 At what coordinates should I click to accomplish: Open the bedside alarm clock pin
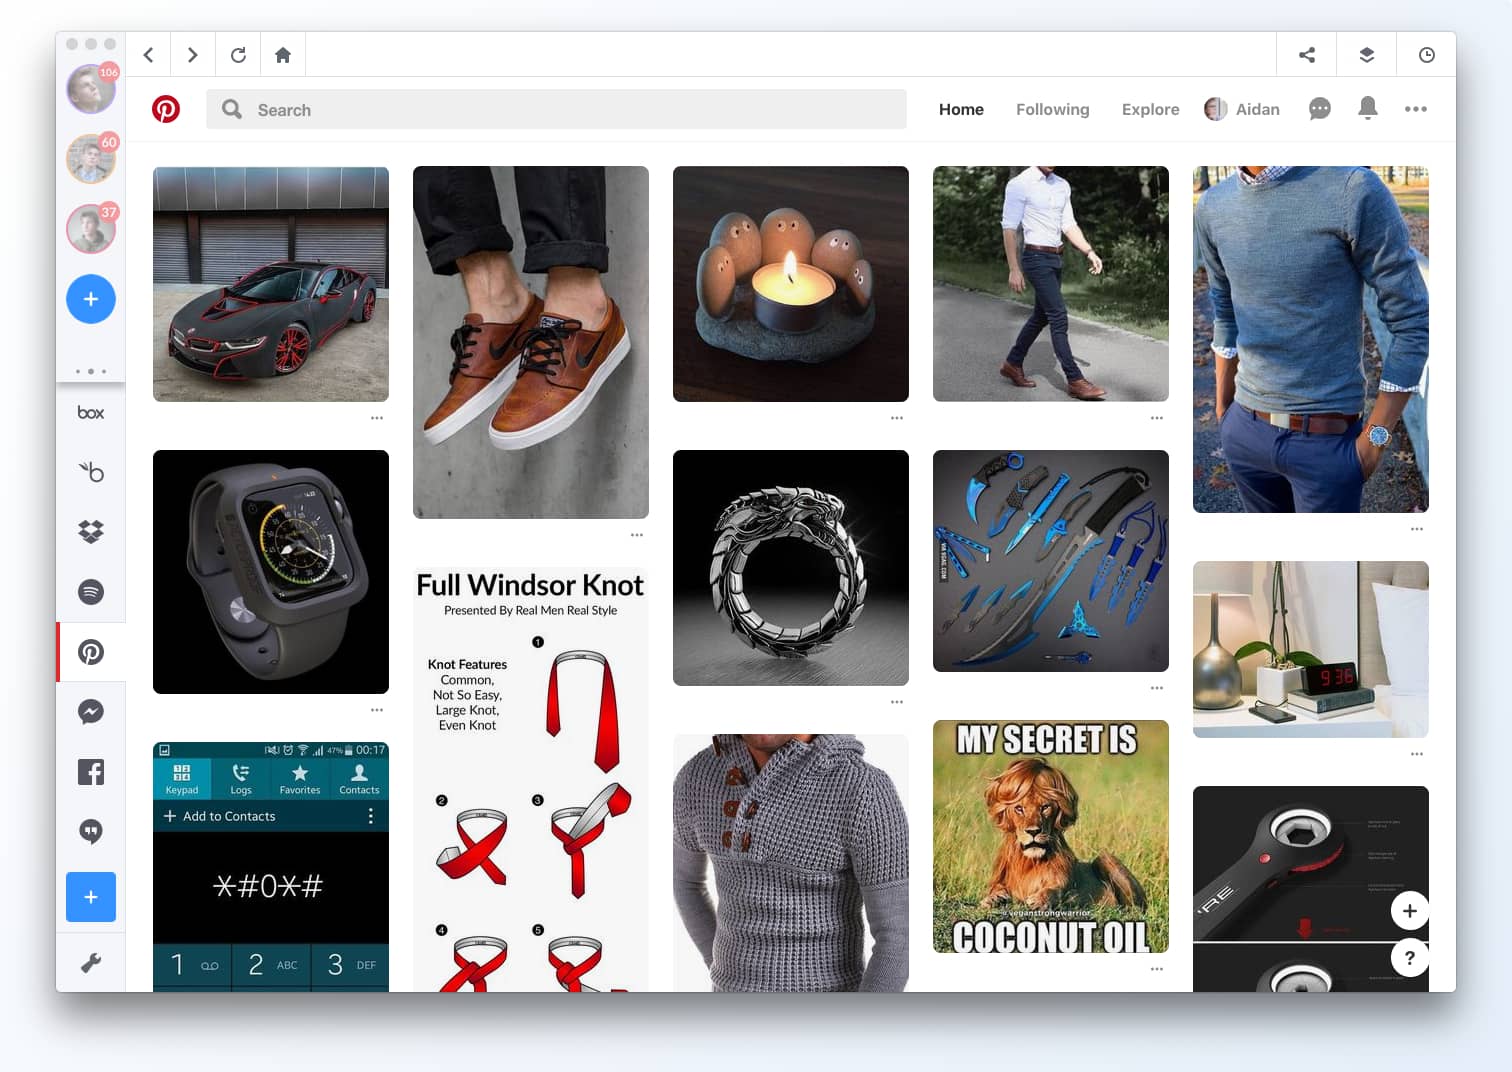(x=1311, y=650)
